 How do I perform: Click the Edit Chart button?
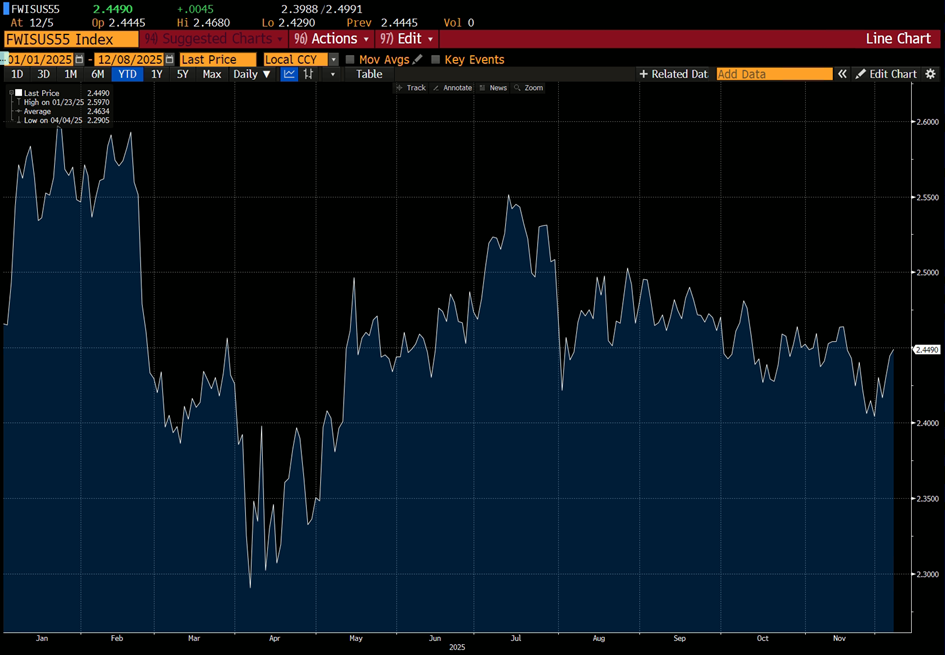886,74
